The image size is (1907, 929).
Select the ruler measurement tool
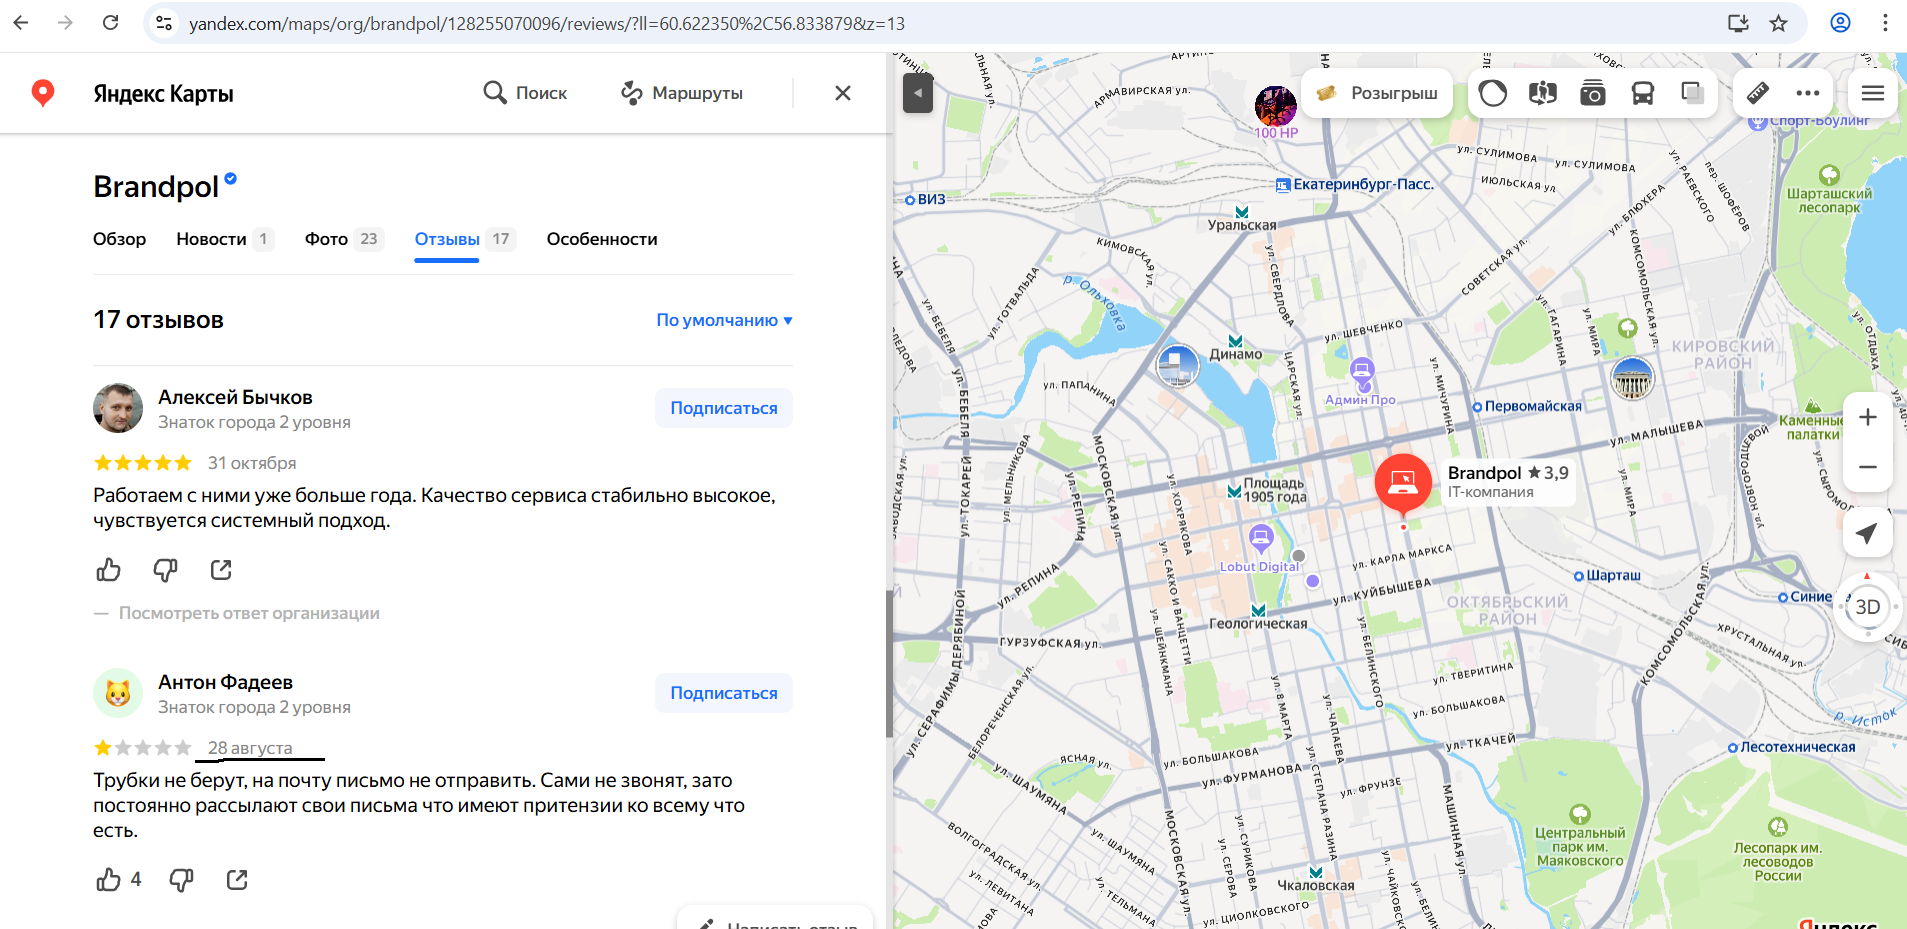[x=1757, y=93]
